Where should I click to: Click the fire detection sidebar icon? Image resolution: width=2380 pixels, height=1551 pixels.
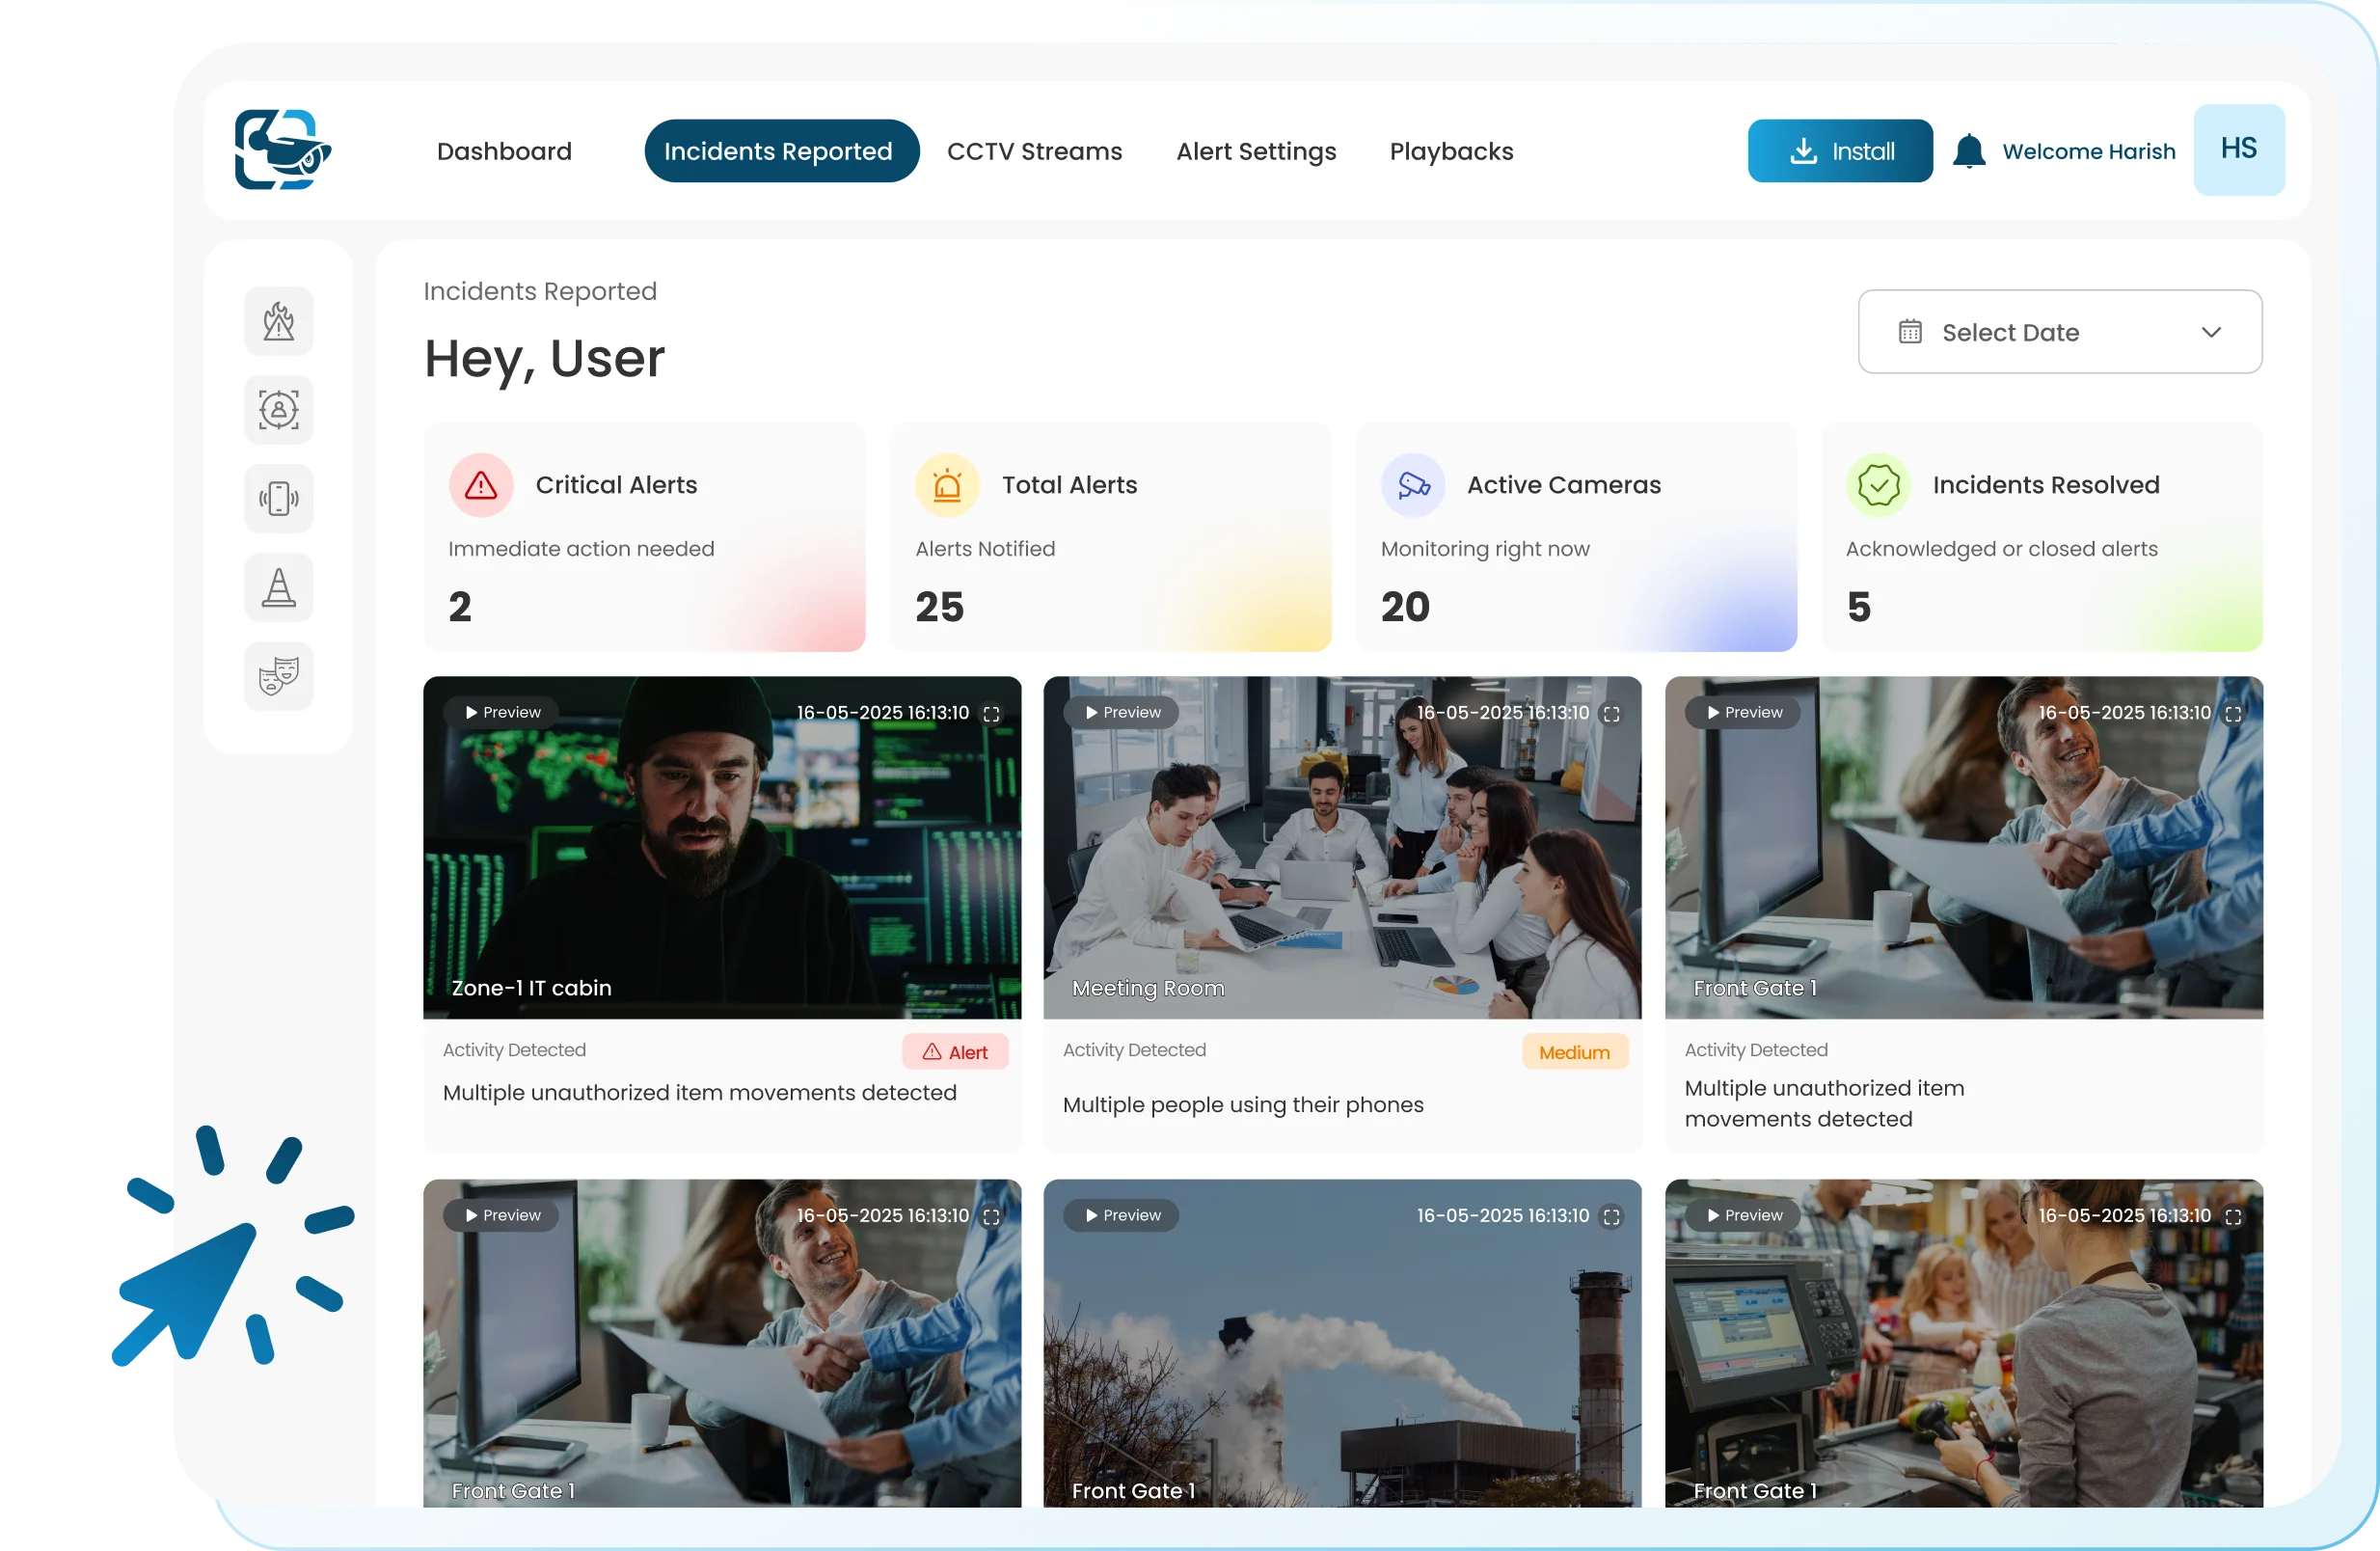pyautogui.click(x=279, y=322)
